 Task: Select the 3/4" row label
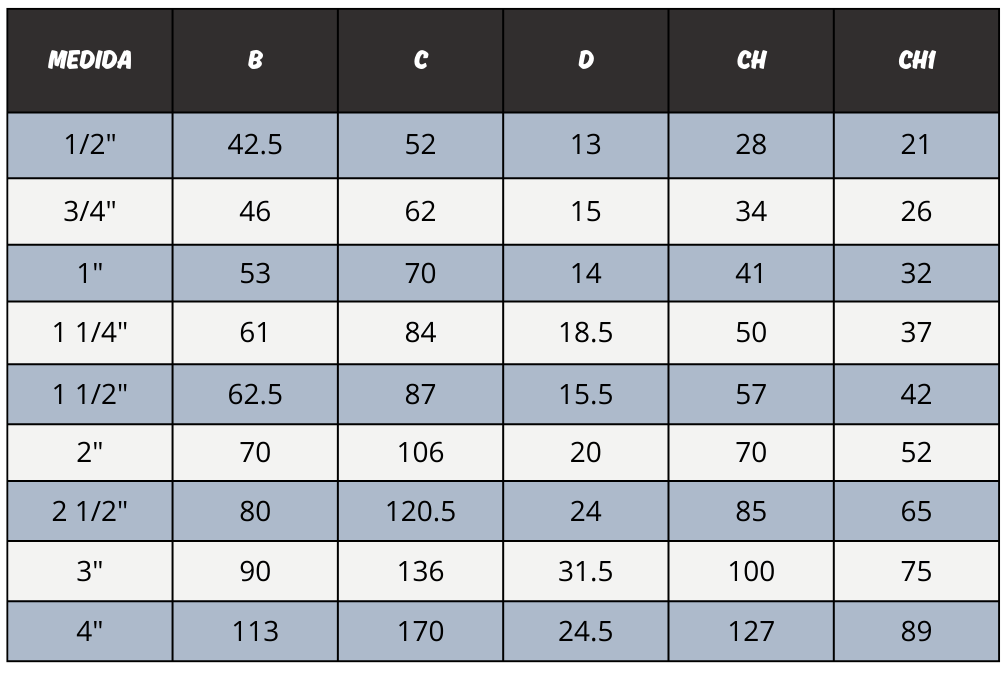[90, 211]
